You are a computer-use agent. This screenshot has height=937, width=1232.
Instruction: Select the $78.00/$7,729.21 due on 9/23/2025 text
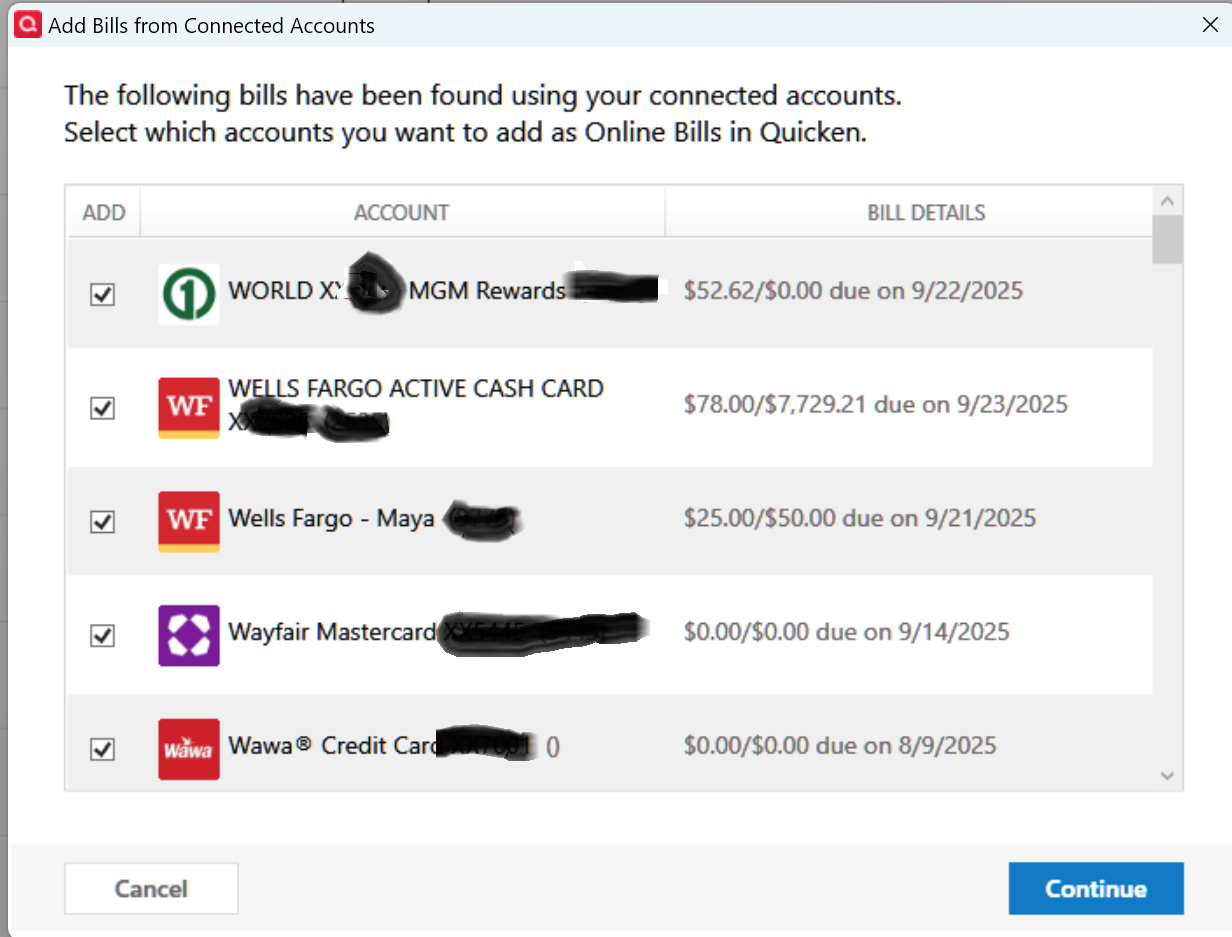click(x=876, y=405)
